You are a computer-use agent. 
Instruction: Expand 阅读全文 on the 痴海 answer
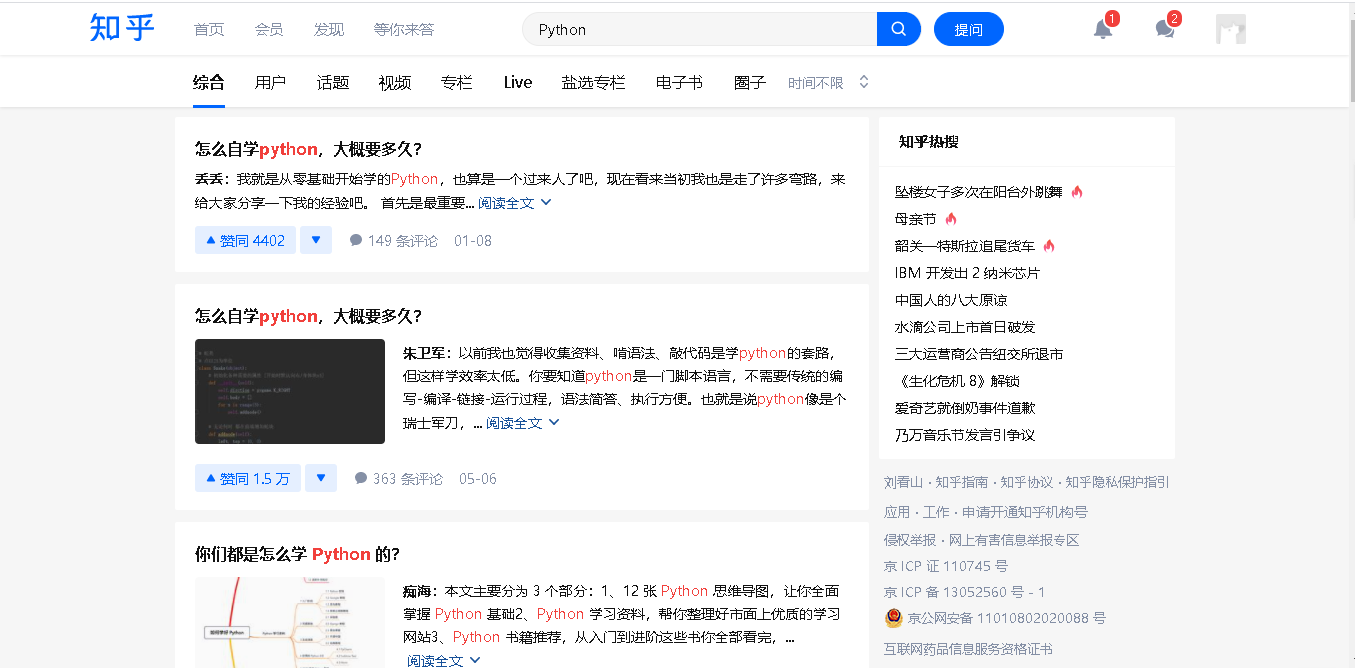(x=444, y=660)
